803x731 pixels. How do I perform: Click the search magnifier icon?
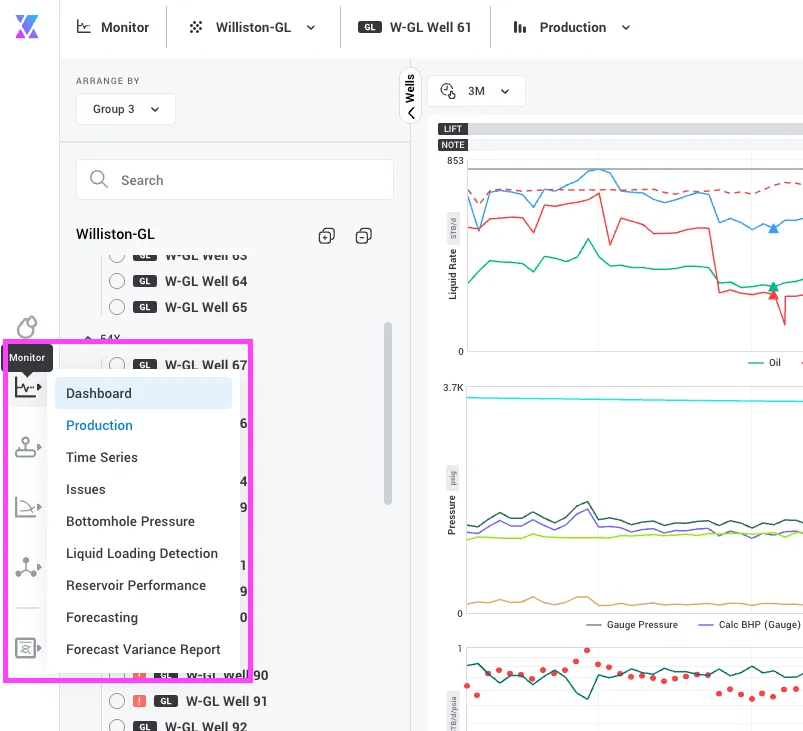[98, 179]
